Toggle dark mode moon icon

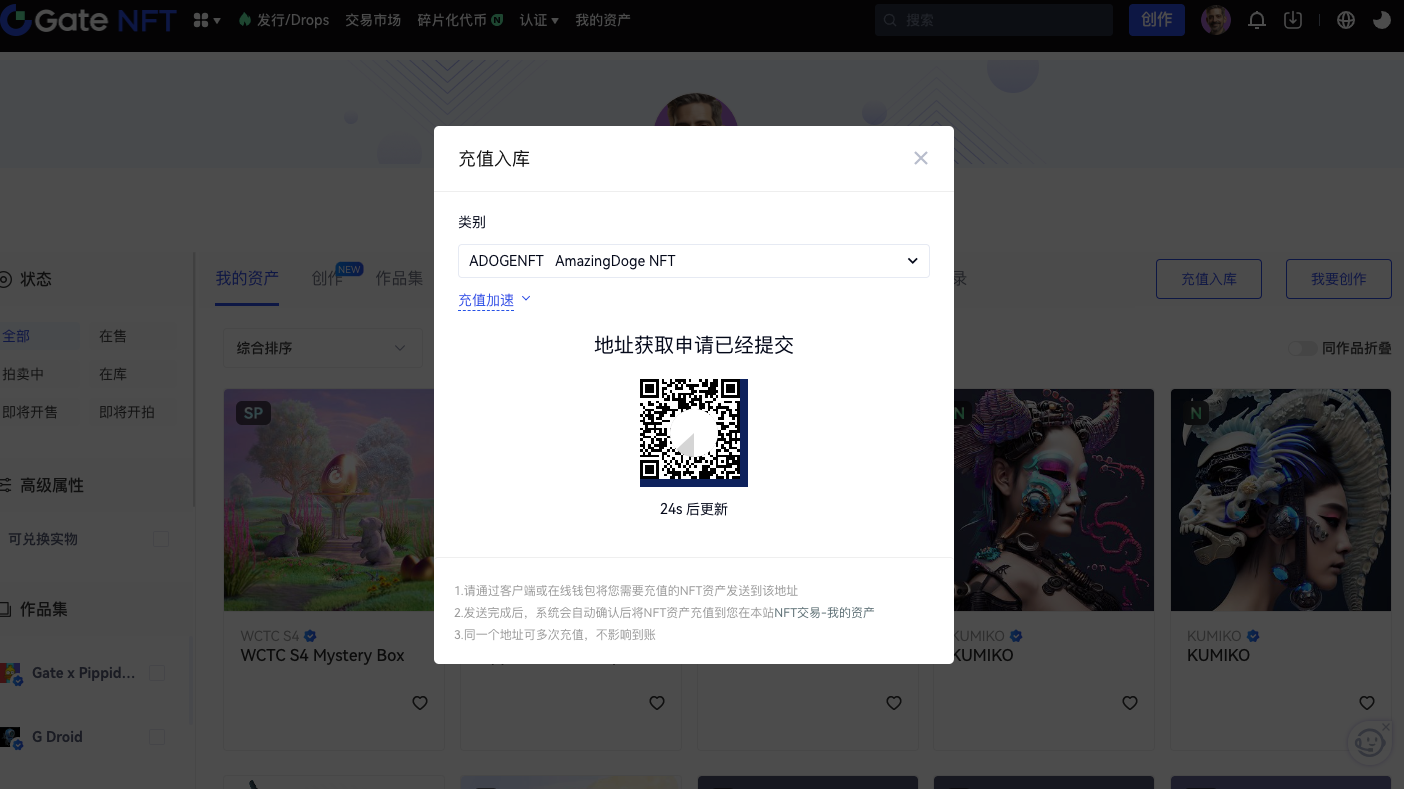[x=1382, y=20]
